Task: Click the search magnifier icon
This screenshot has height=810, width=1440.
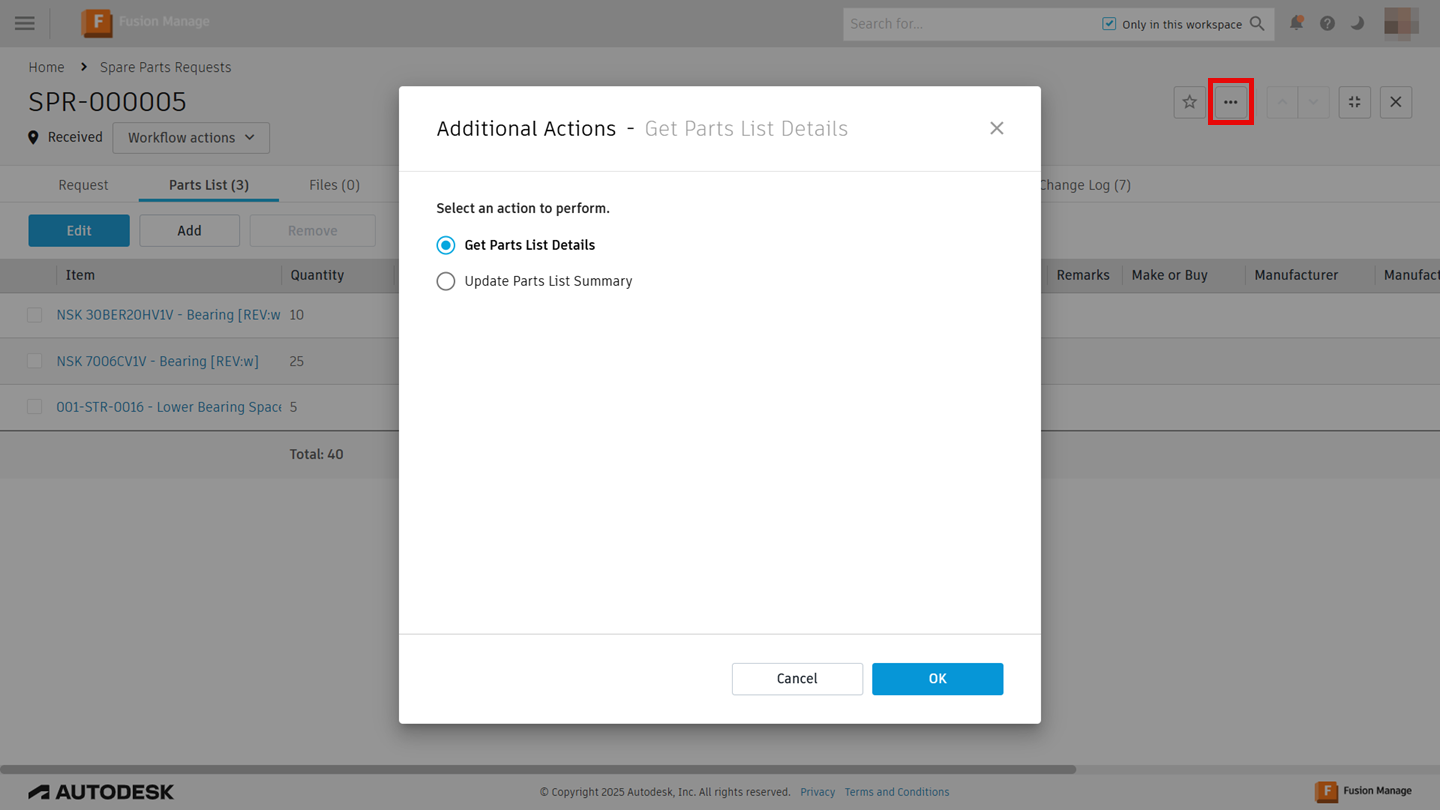Action: tap(1257, 24)
